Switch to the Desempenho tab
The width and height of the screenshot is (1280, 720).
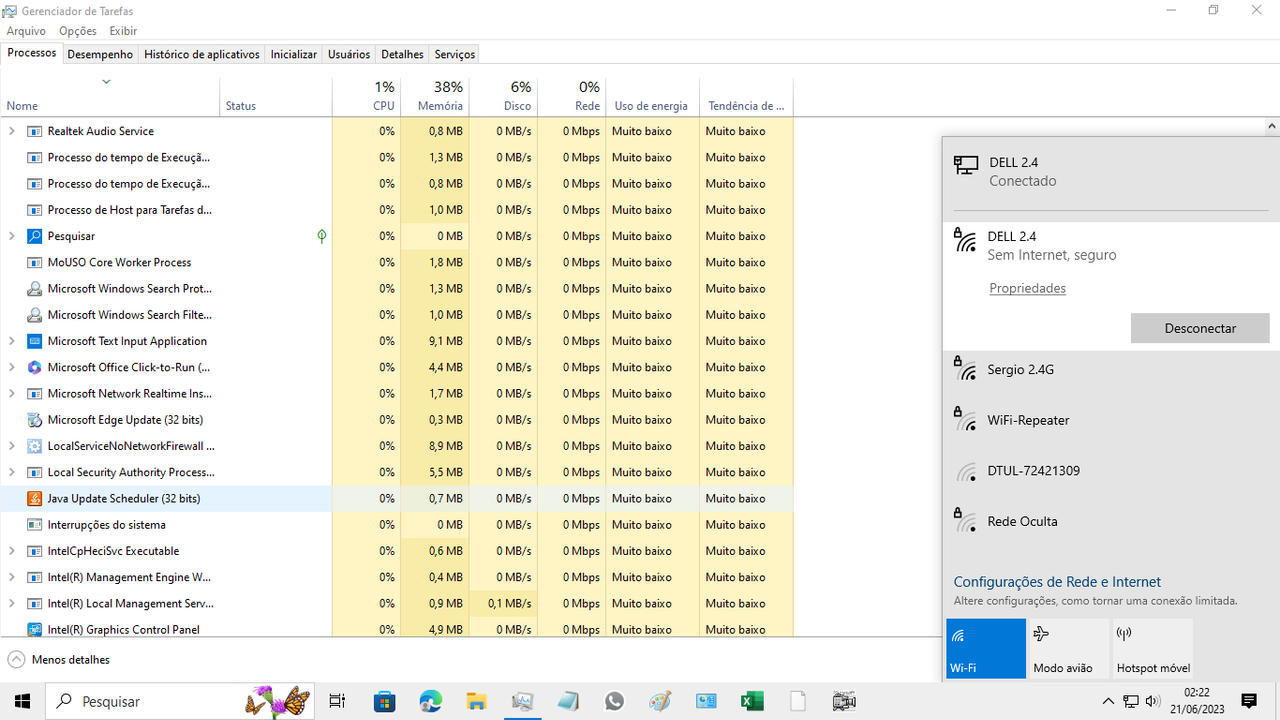100,54
